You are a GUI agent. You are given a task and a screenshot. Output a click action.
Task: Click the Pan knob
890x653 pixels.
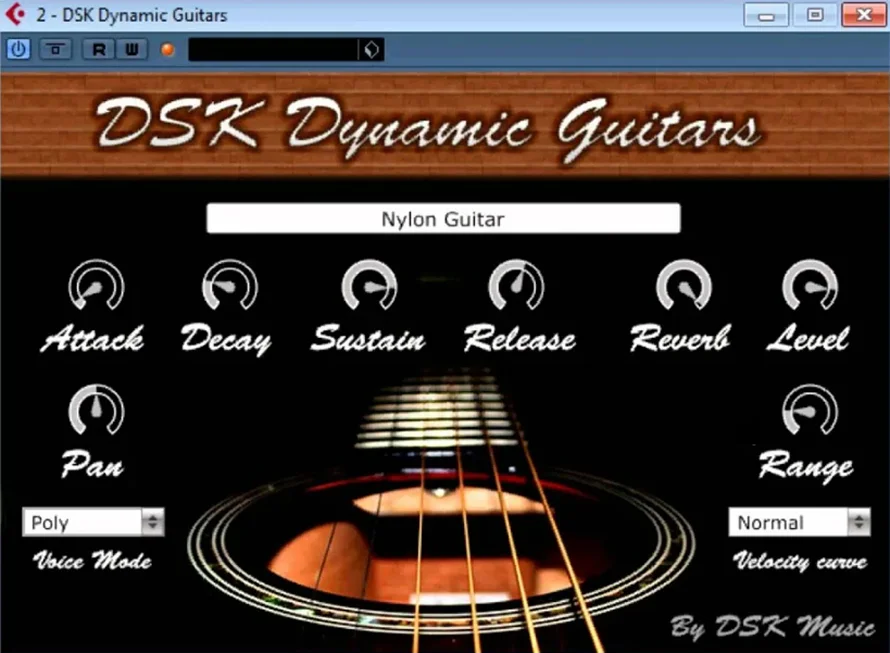point(96,411)
